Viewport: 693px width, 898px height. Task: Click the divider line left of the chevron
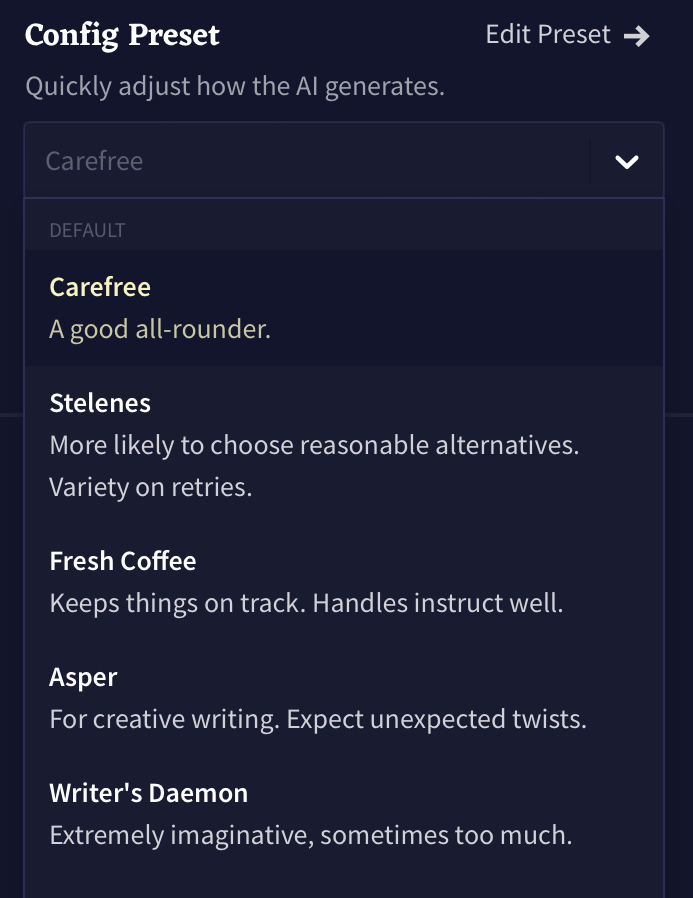click(x=591, y=162)
